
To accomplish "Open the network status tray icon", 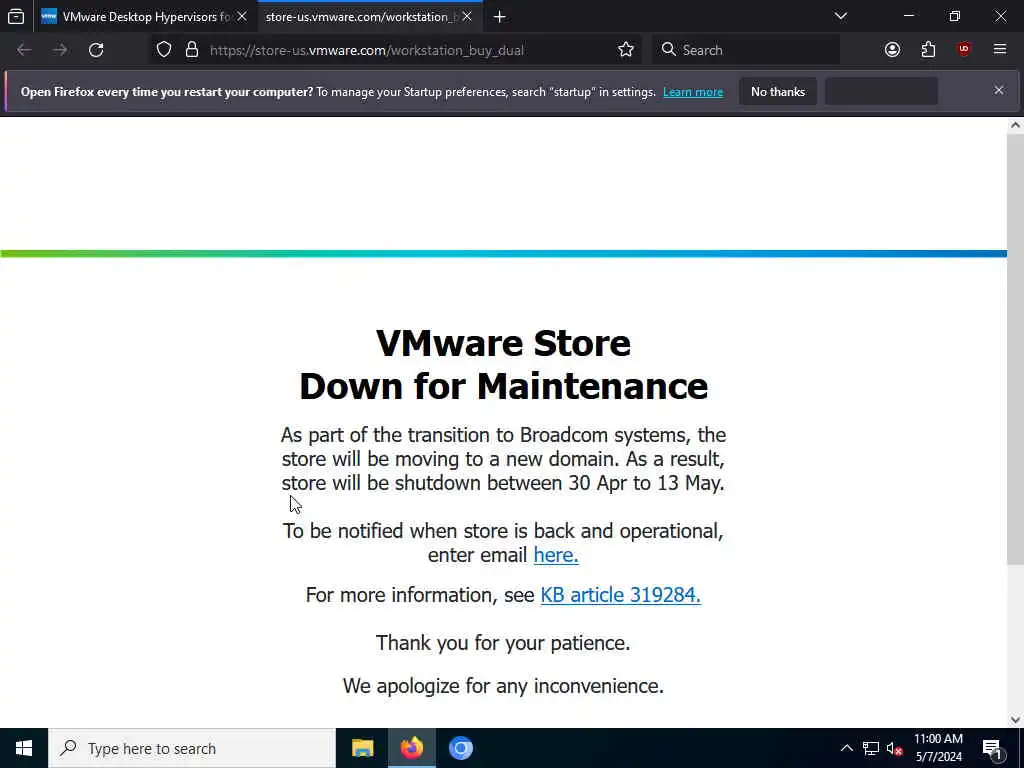I will click(x=871, y=748).
